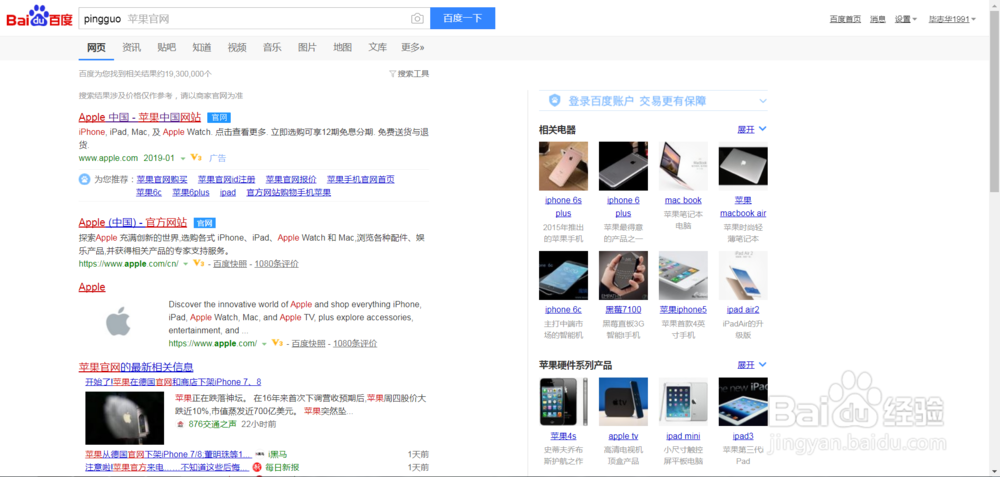Click 官网 badge on Apple (中国) result
This screenshot has width=1000, height=477.
[x=205, y=223]
